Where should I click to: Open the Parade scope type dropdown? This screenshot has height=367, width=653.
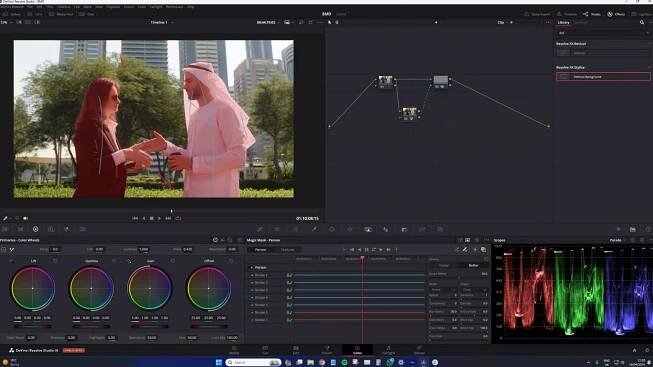(x=618, y=240)
